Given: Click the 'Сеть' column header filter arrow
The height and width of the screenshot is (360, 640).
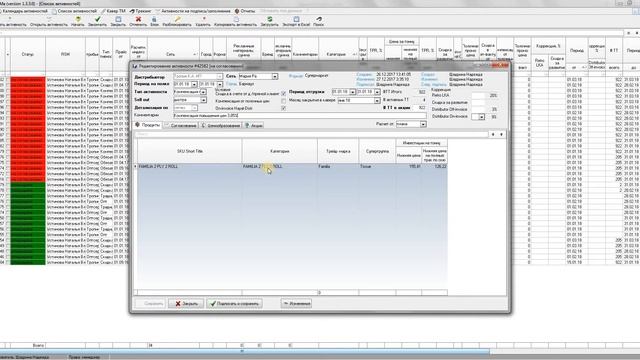Looking at the screenshot, I should point(195,55).
